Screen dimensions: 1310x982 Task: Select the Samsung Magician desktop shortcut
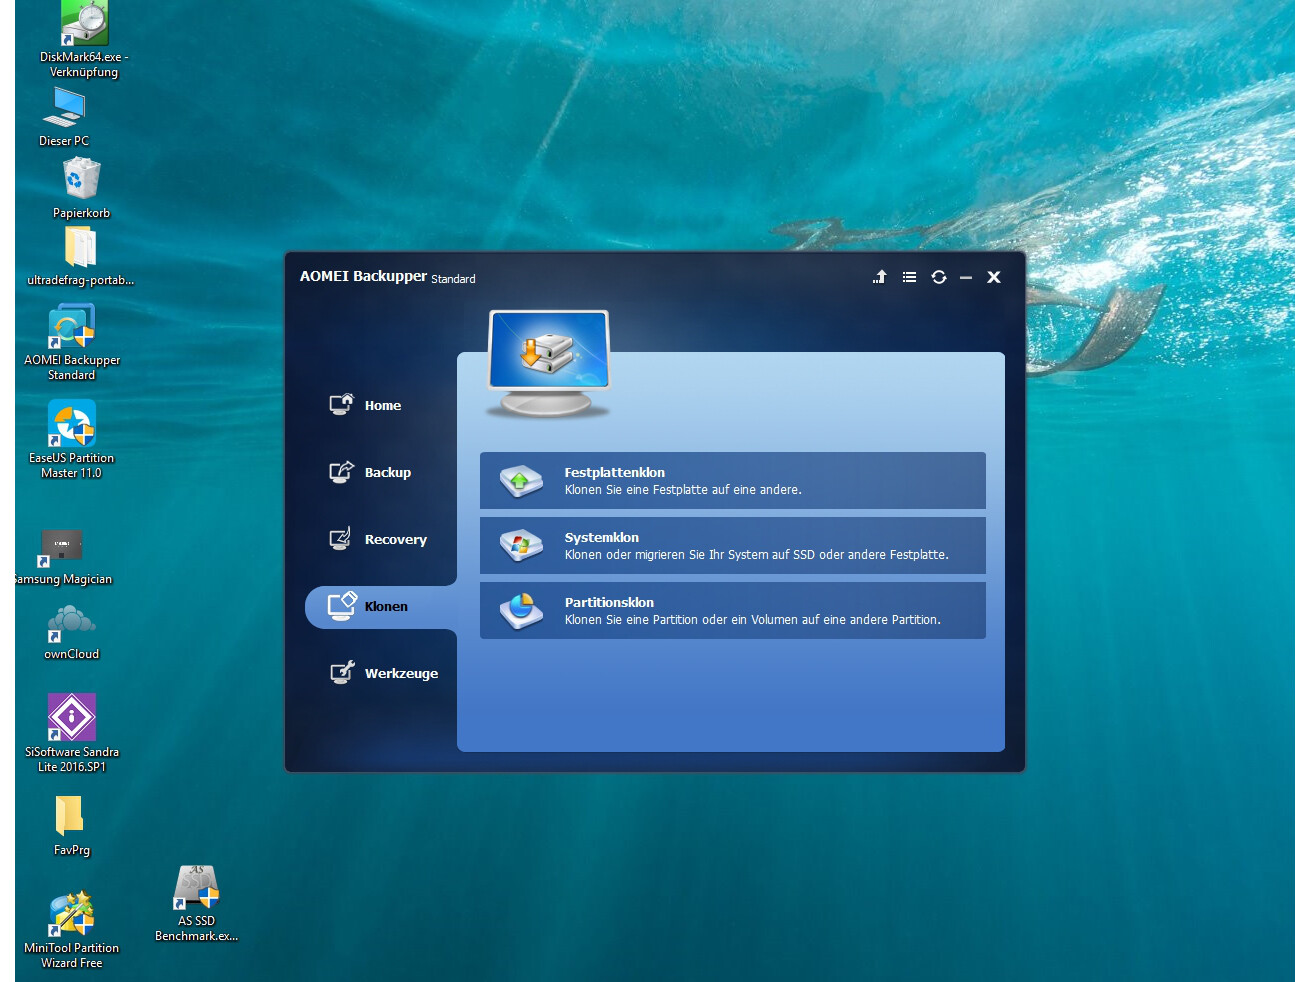click(x=63, y=557)
